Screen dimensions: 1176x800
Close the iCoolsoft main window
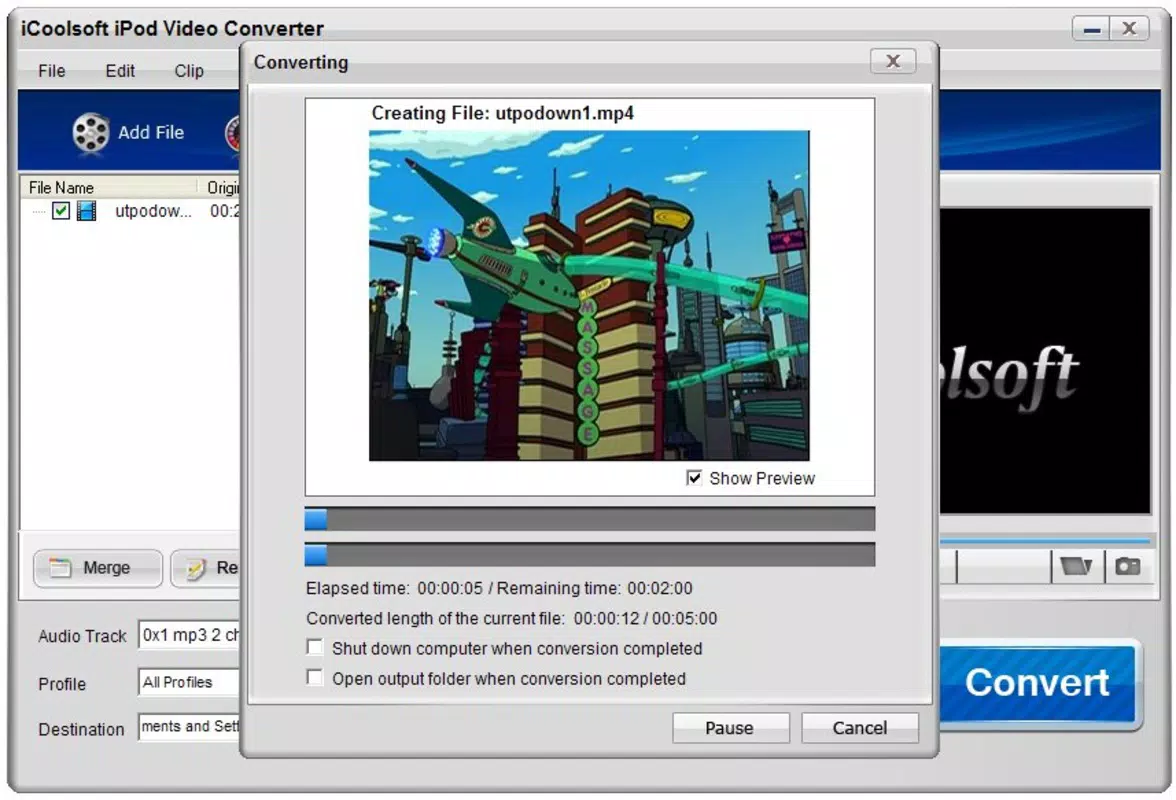tap(1129, 29)
